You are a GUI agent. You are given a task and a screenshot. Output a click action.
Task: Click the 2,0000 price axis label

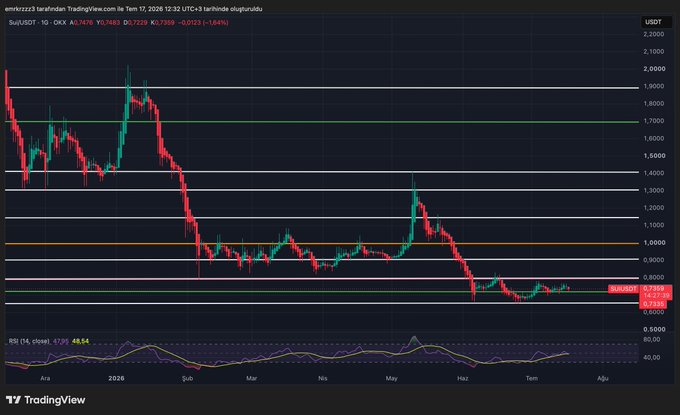click(654, 69)
